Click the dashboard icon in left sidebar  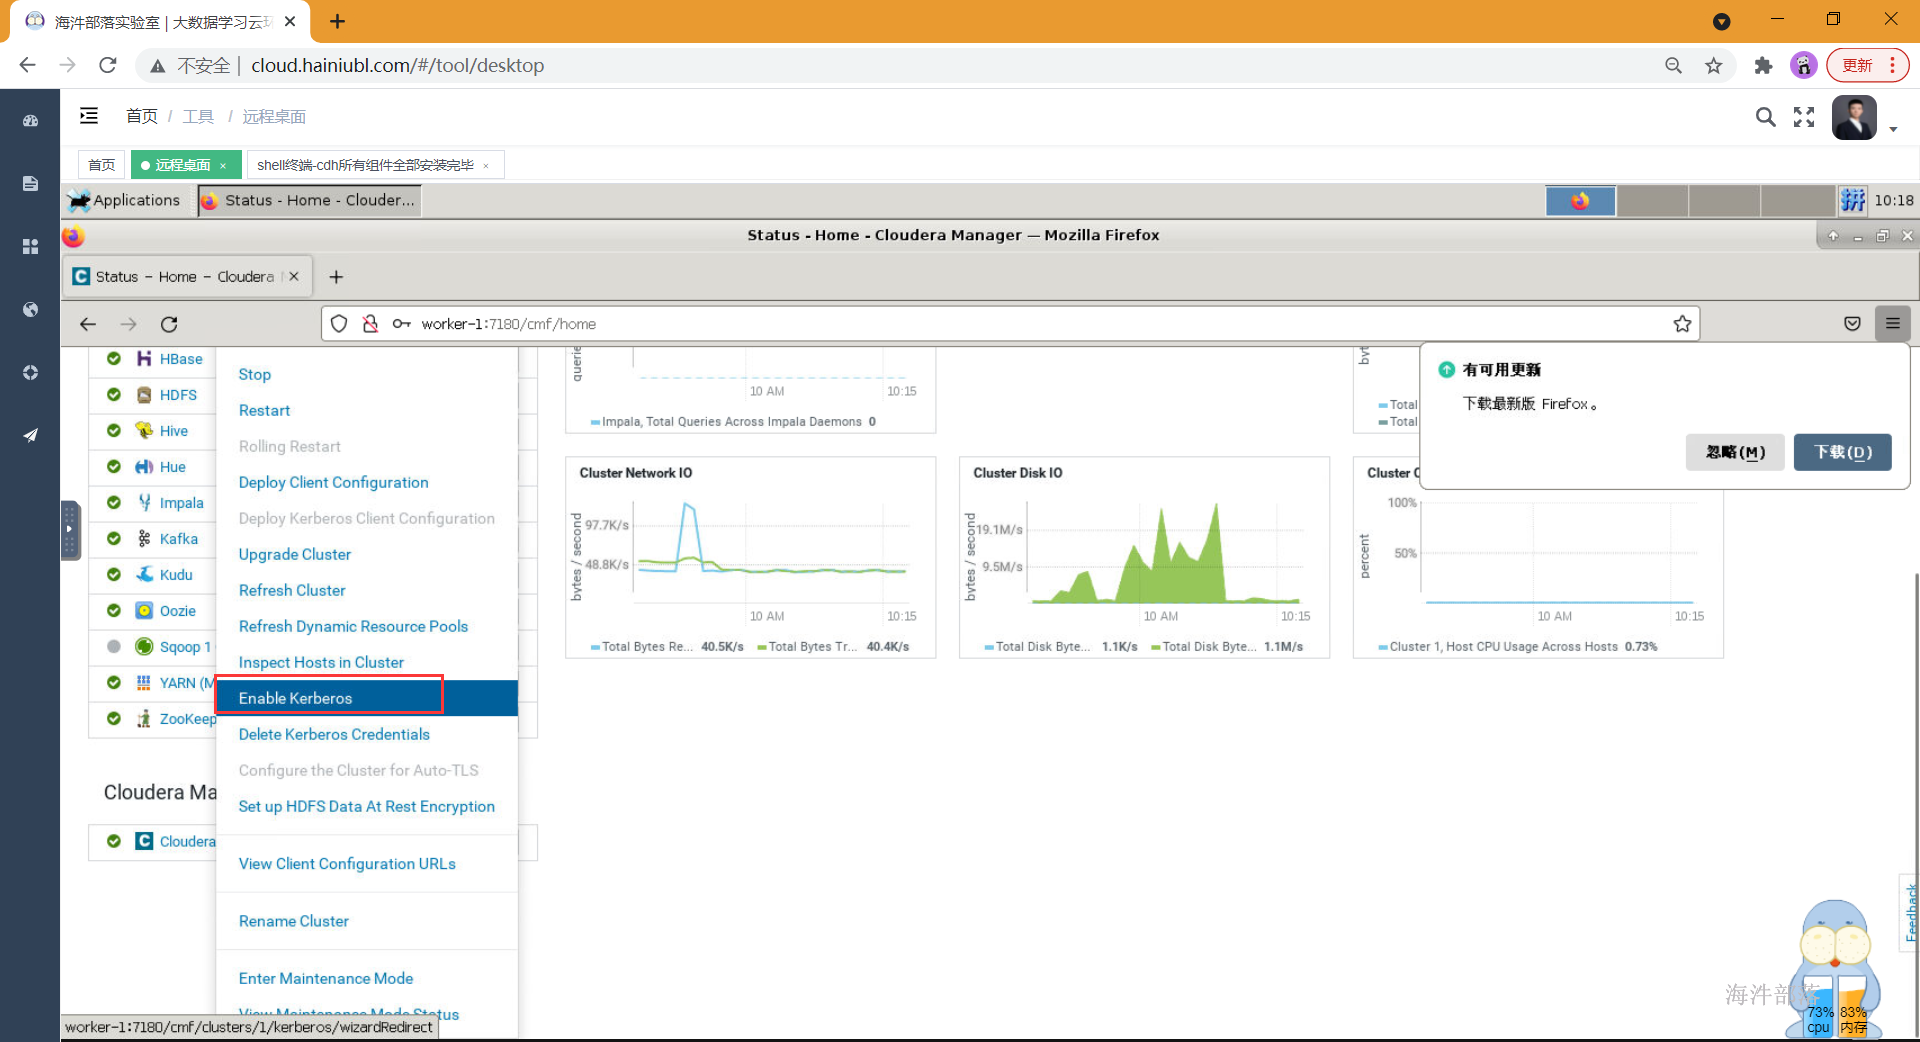(30, 121)
